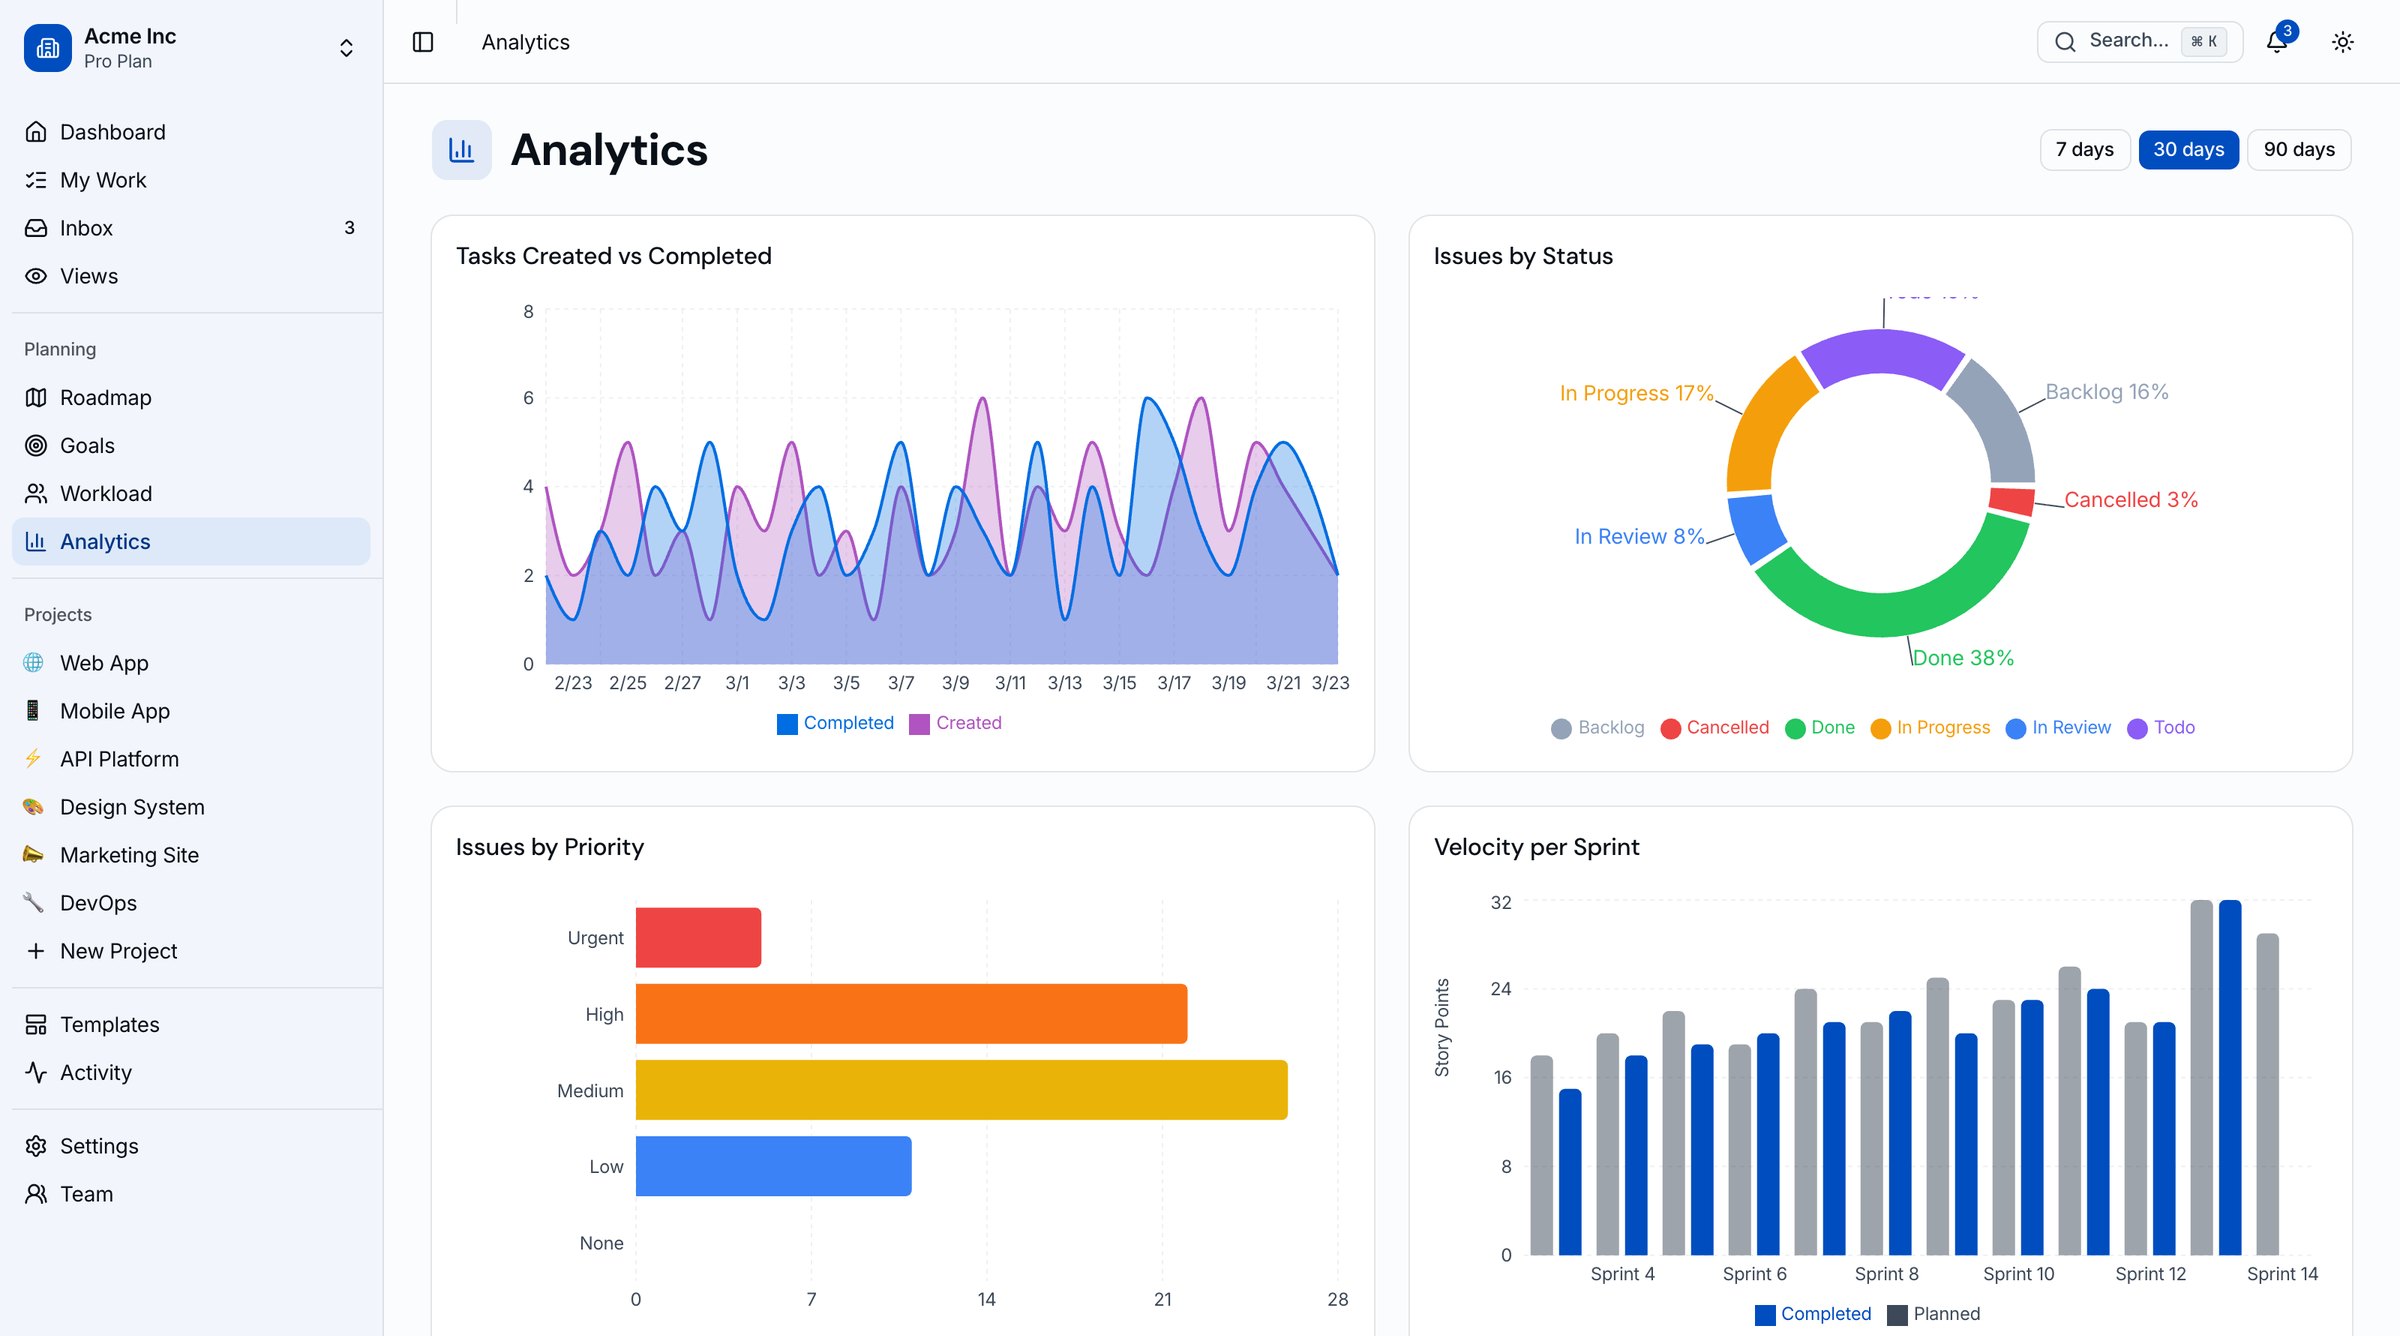Click the Workload people icon
This screenshot has width=2400, height=1336.
[36, 493]
